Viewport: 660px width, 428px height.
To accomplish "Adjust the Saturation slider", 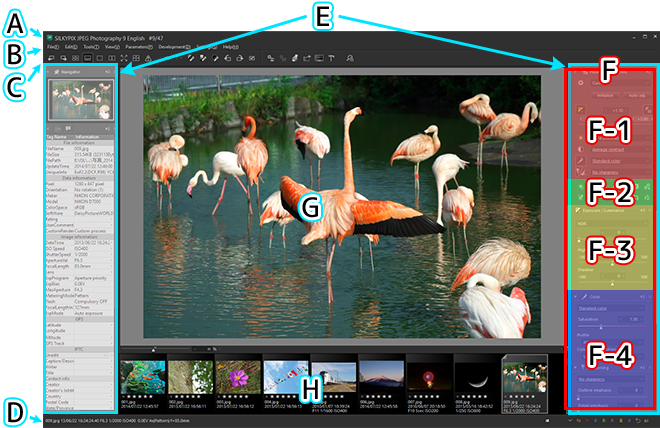I will tap(611, 326).
